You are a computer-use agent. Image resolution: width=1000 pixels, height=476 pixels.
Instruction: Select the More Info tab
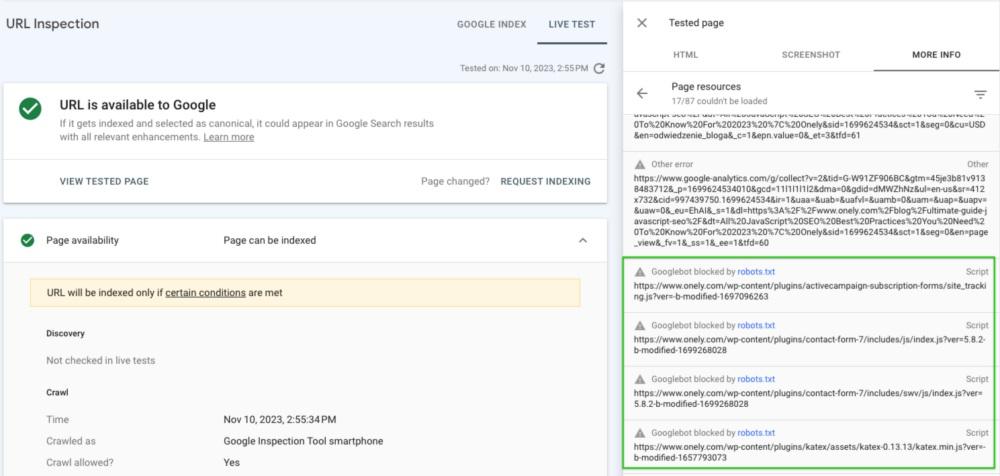[936, 55]
